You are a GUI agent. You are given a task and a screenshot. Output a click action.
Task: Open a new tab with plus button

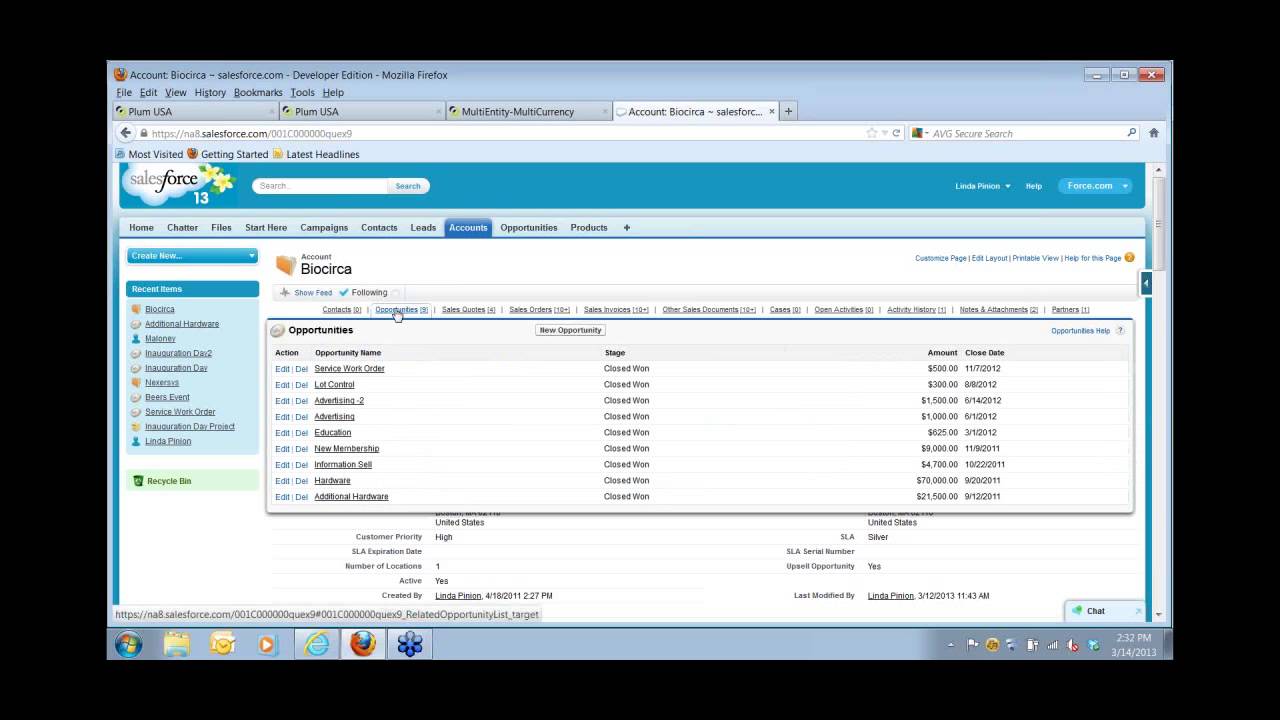788,111
